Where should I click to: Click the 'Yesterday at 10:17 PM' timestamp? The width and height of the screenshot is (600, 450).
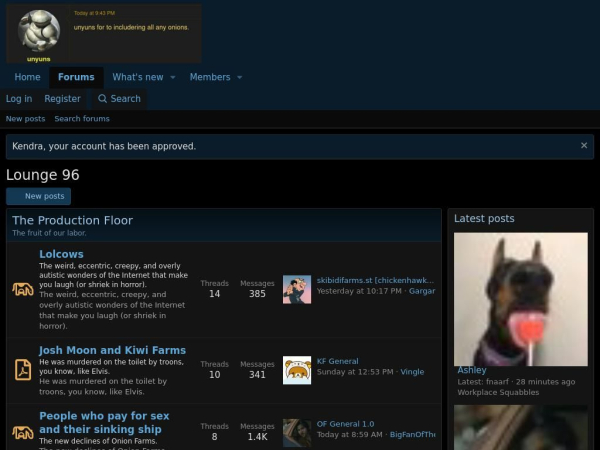(x=359, y=291)
